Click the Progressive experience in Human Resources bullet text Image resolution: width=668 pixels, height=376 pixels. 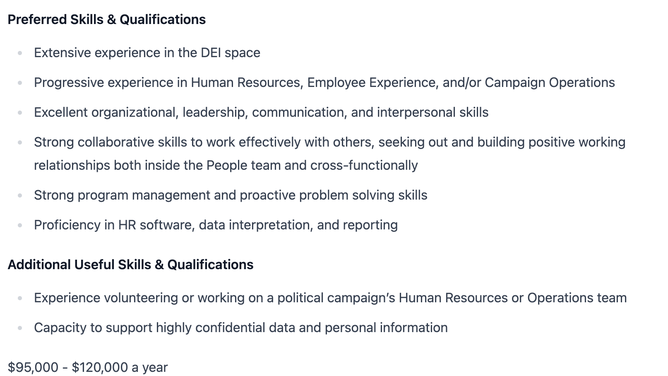(x=324, y=83)
